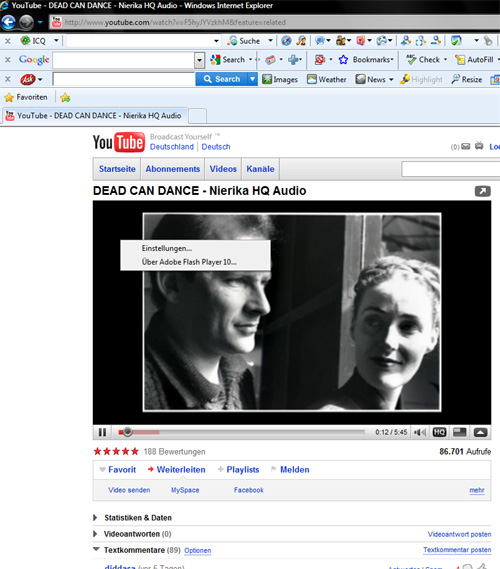This screenshot has height=569, width=500.
Task: Open the Abonnements tab
Action: (173, 169)
